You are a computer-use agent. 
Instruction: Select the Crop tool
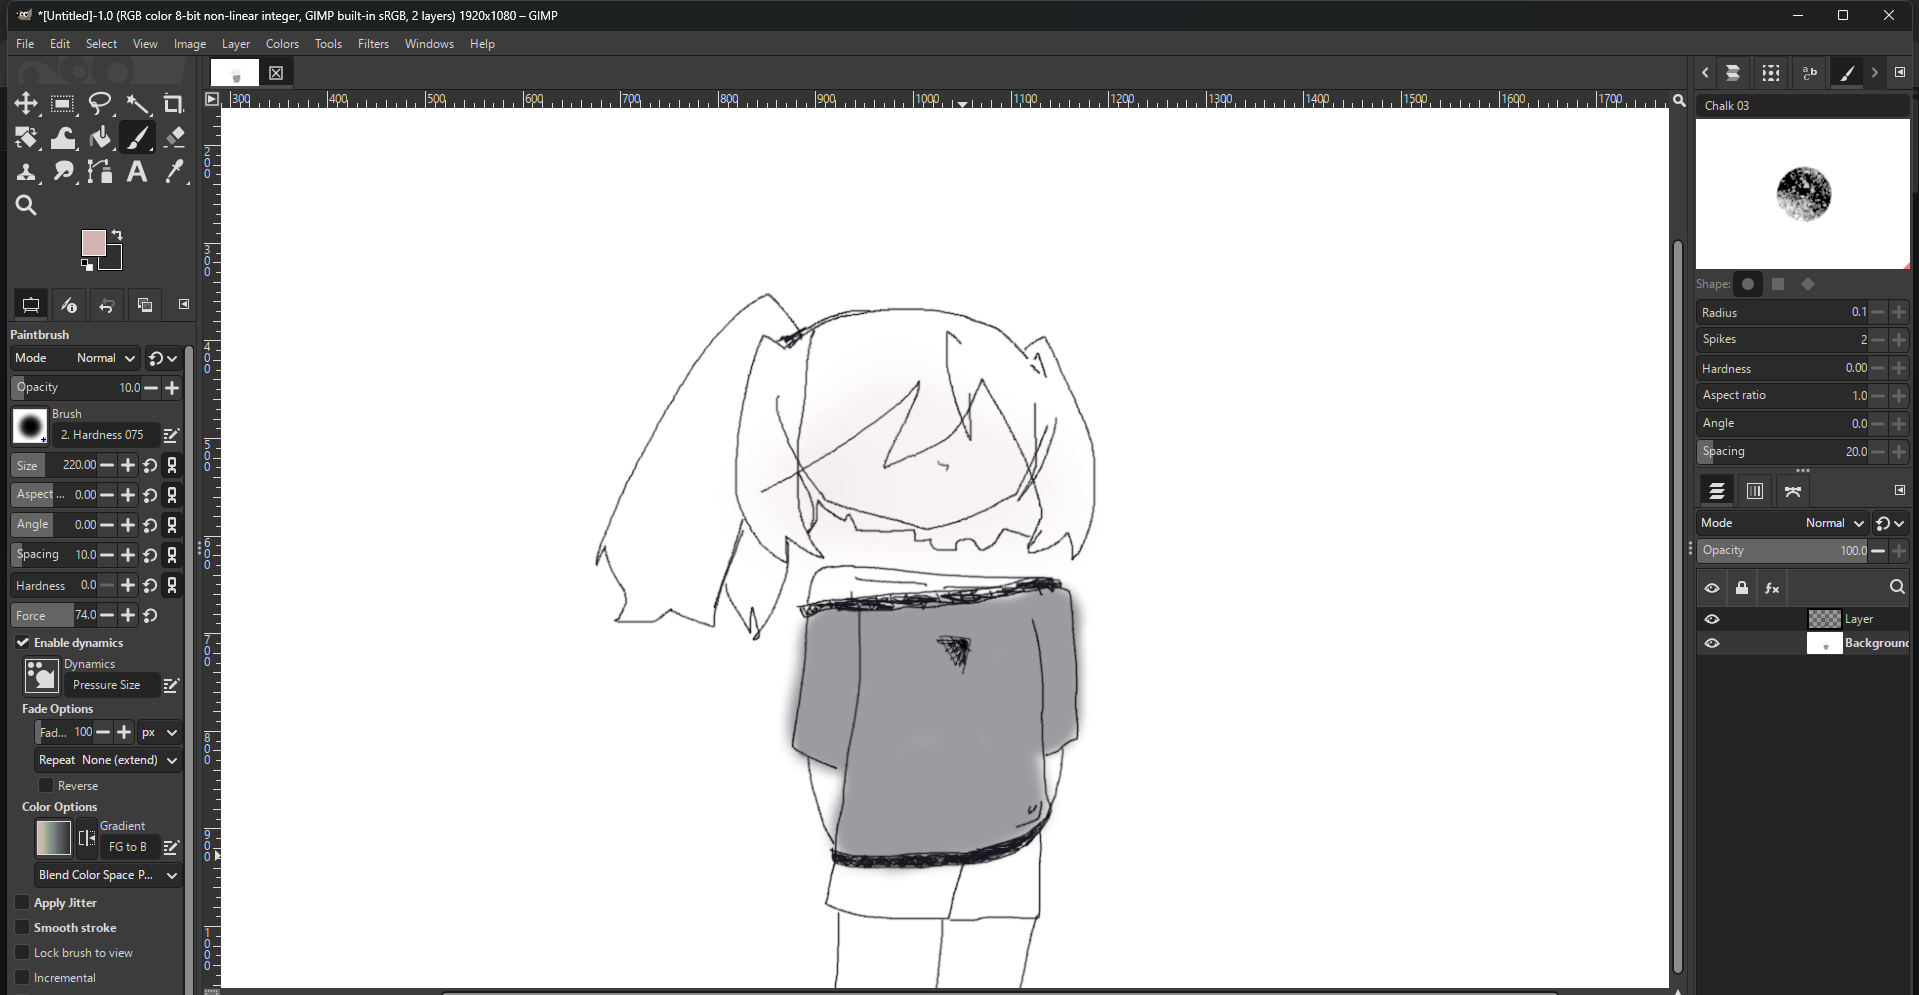174,104
